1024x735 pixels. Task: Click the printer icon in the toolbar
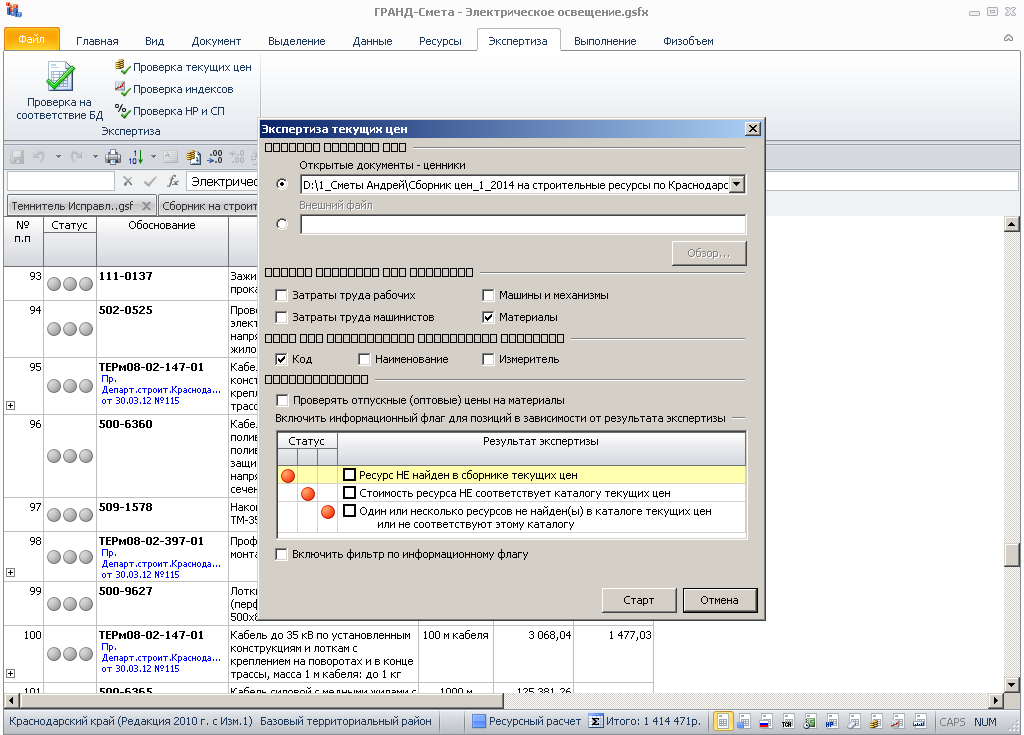point(113,156)
